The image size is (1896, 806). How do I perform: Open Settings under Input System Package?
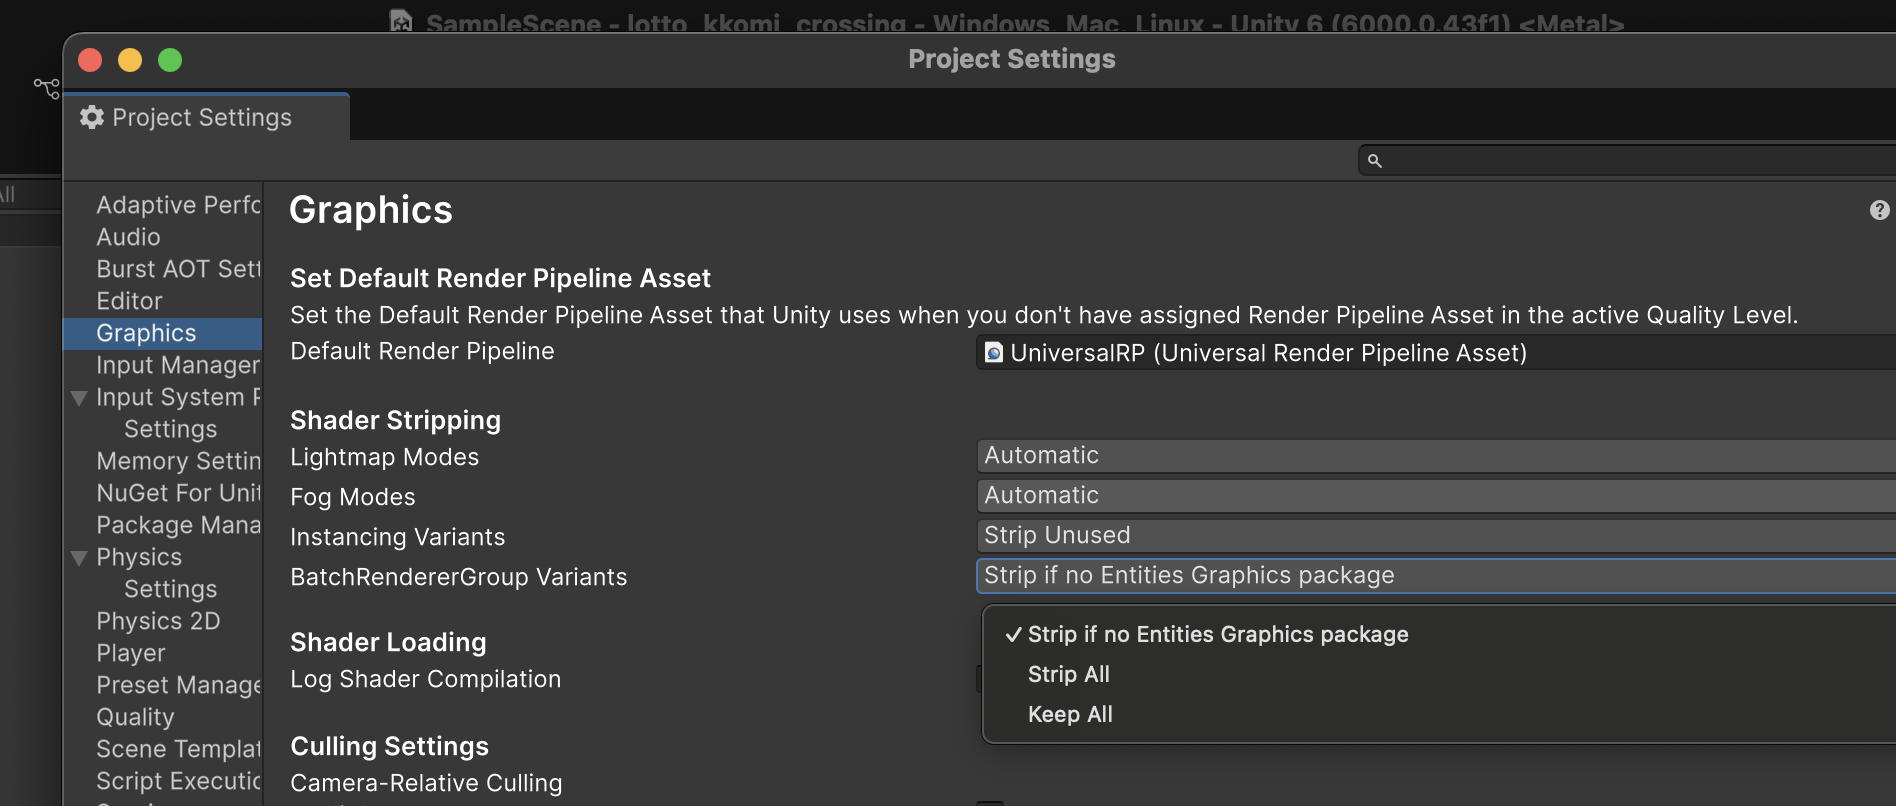click(x=170, y=429)
